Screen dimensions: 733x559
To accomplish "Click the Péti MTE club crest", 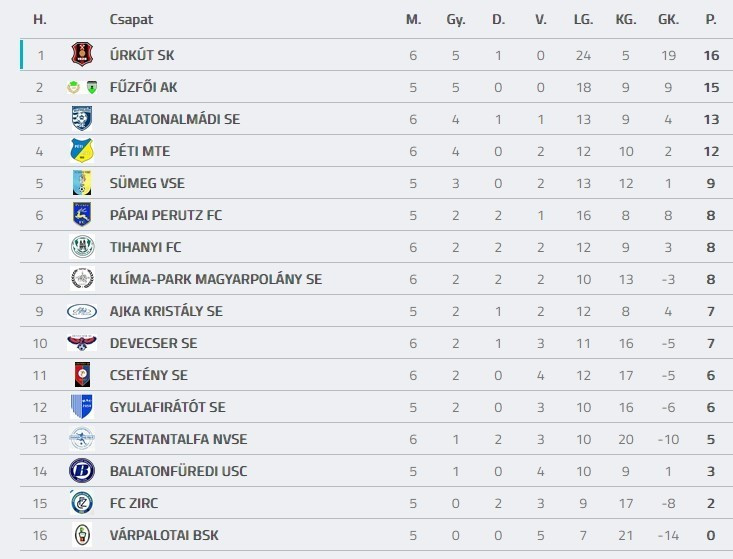I will 81,151.
